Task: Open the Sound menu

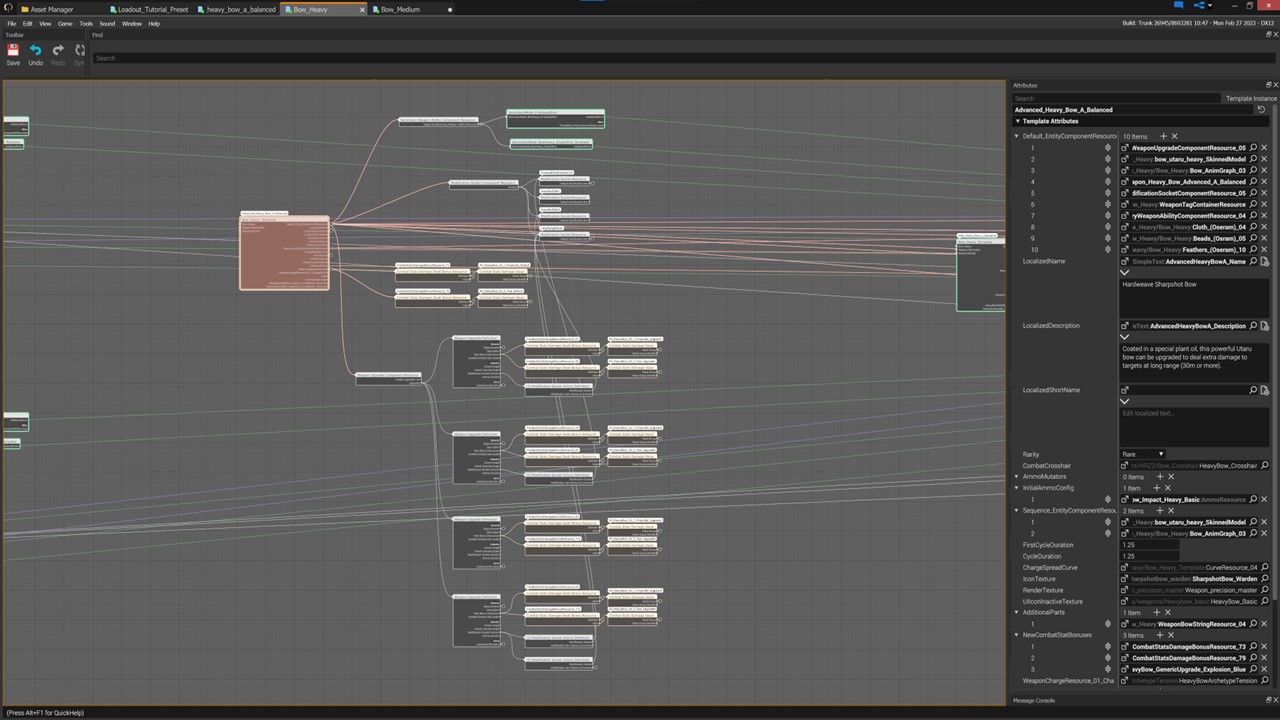Action: point(107,23)
